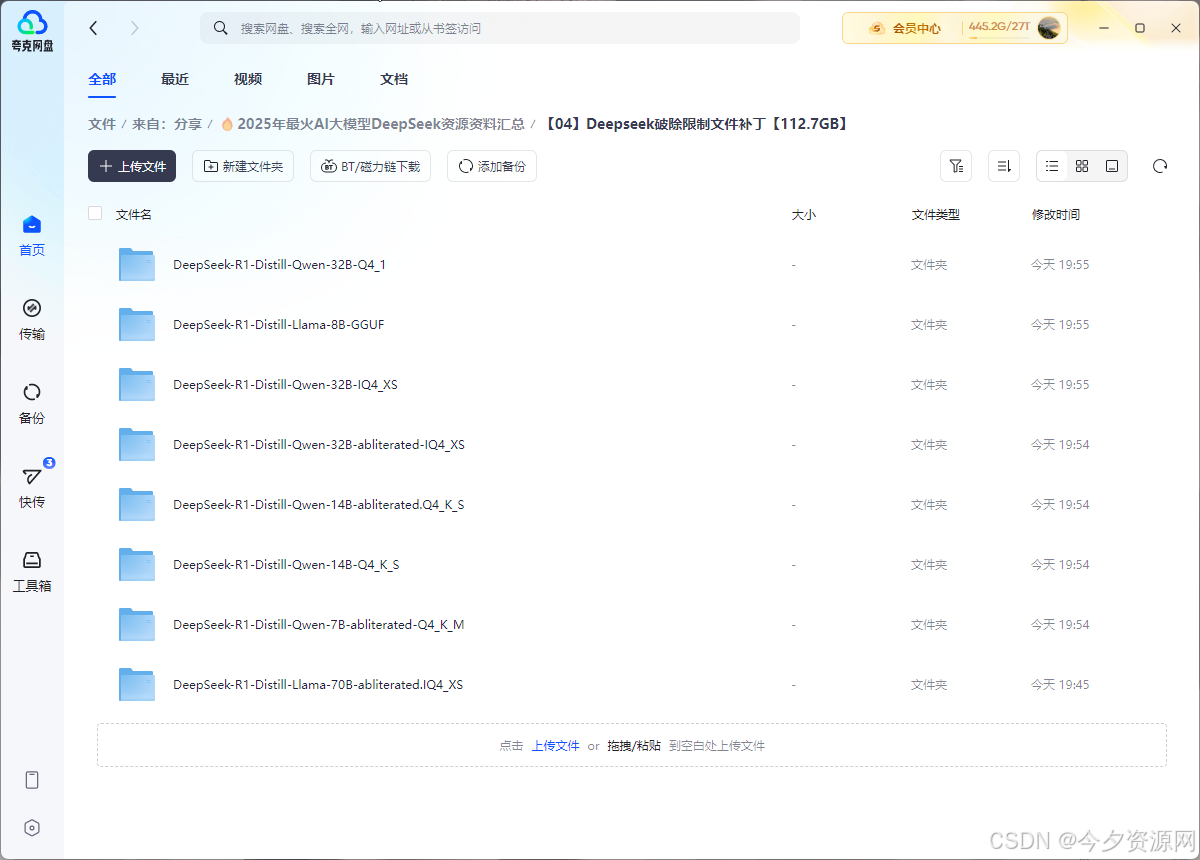Open the settings hexagon icon in the sidebar
Image resolution: width=1200 pixels, height=860 pixels.
(32, 828)
